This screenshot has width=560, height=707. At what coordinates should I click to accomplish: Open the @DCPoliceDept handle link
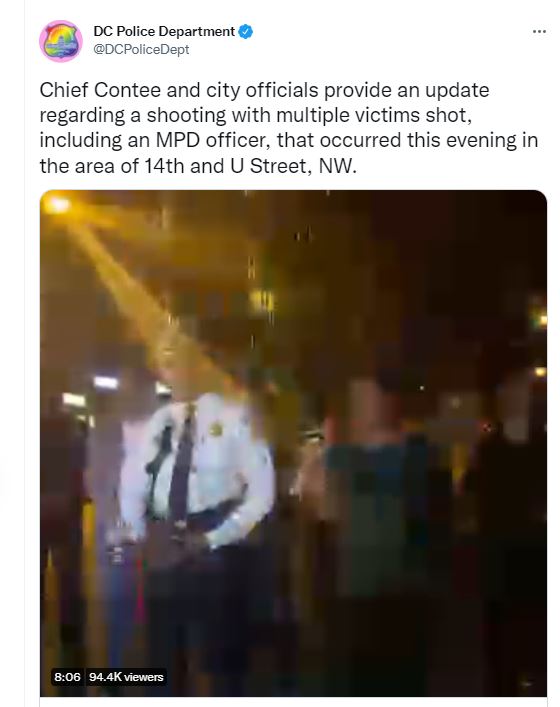[141, 49]
